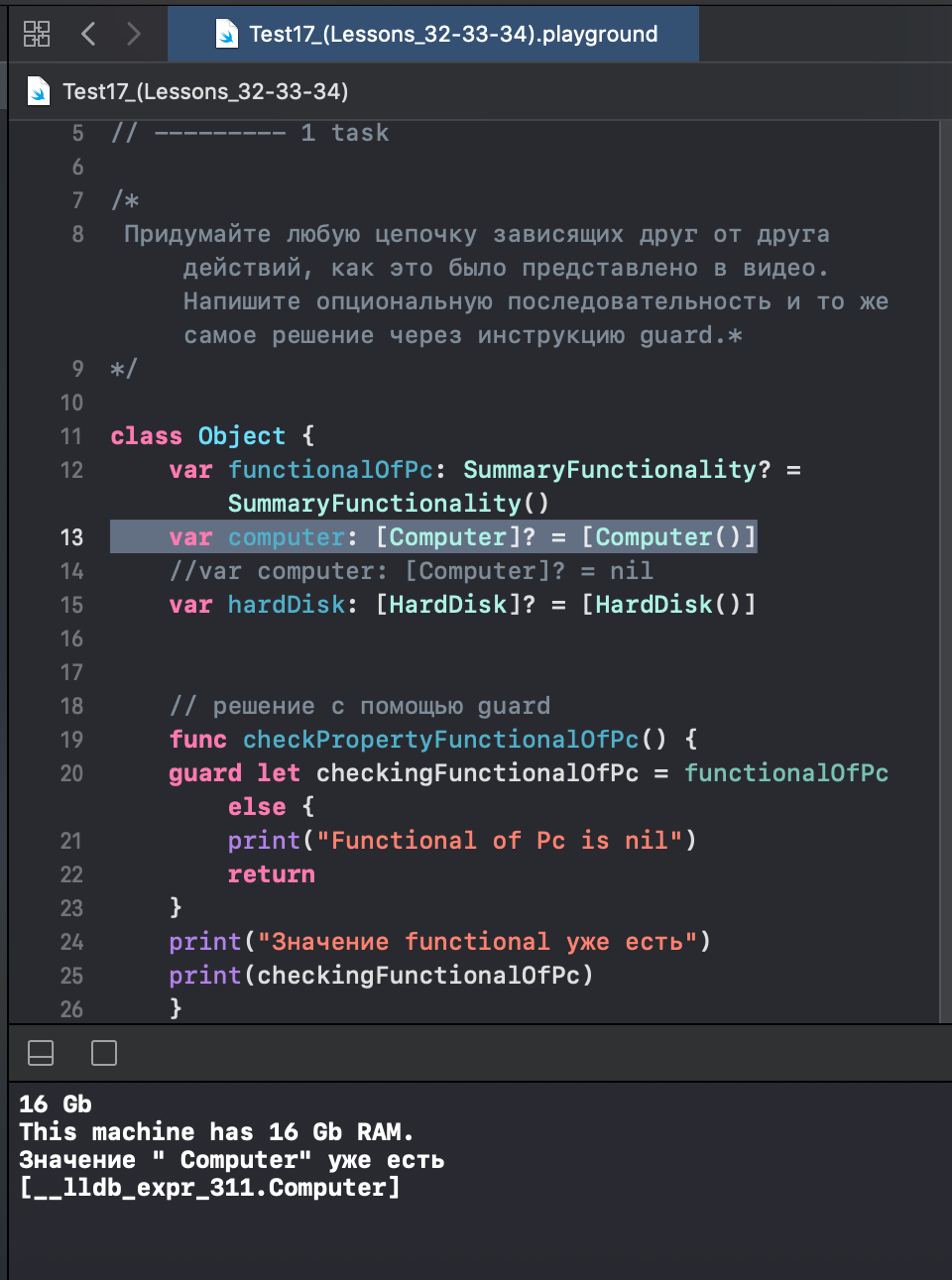The height and width of the screenshot is (1280, 952).
Task: Click console line 'This machine has 16 Gb RAM.'
Action: pyautogui.click(x=216, y=1132)
